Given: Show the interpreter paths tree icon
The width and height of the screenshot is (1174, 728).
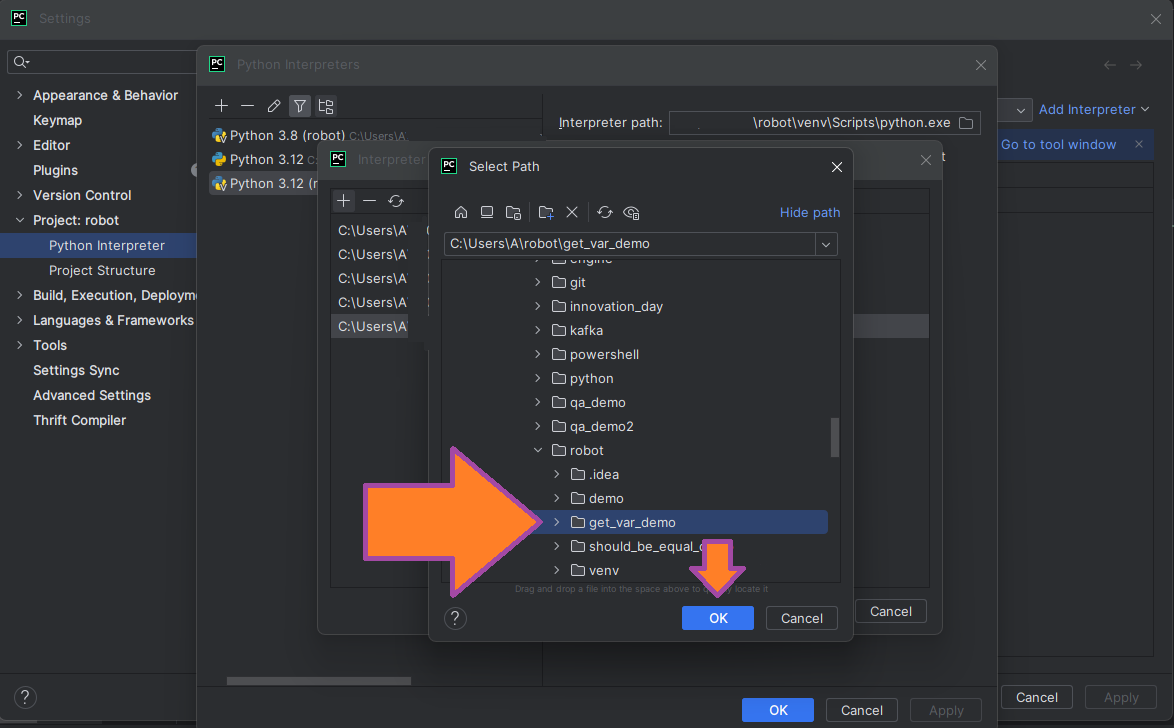Looking at the screenshot, I should pyautogui.click(x=326, y=106).
